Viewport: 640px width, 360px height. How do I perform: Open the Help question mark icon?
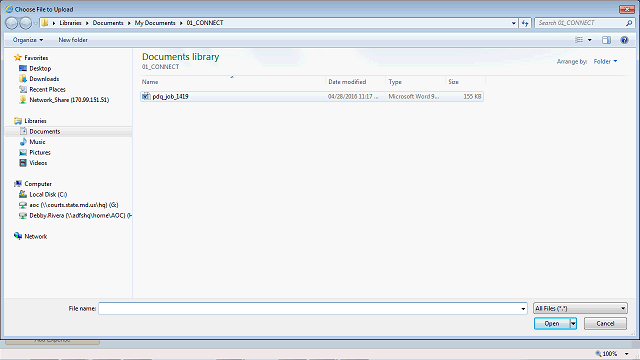[x=624, y=40]
